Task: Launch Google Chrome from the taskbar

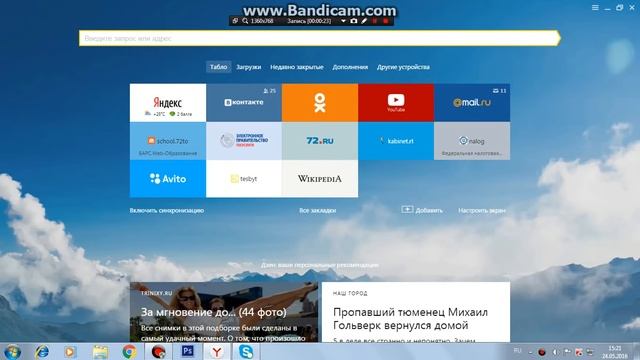Action: click(x=129, y=351)
